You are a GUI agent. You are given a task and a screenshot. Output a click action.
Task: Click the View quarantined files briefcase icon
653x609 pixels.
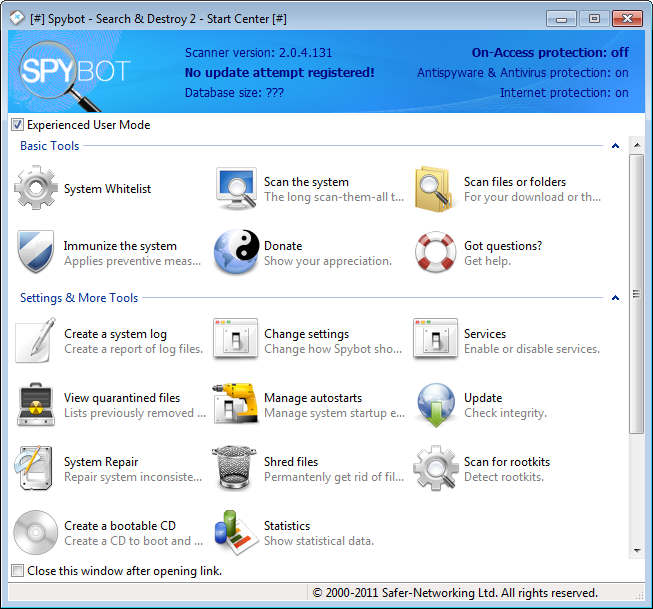pyautogui.click(x=36, y=404)
